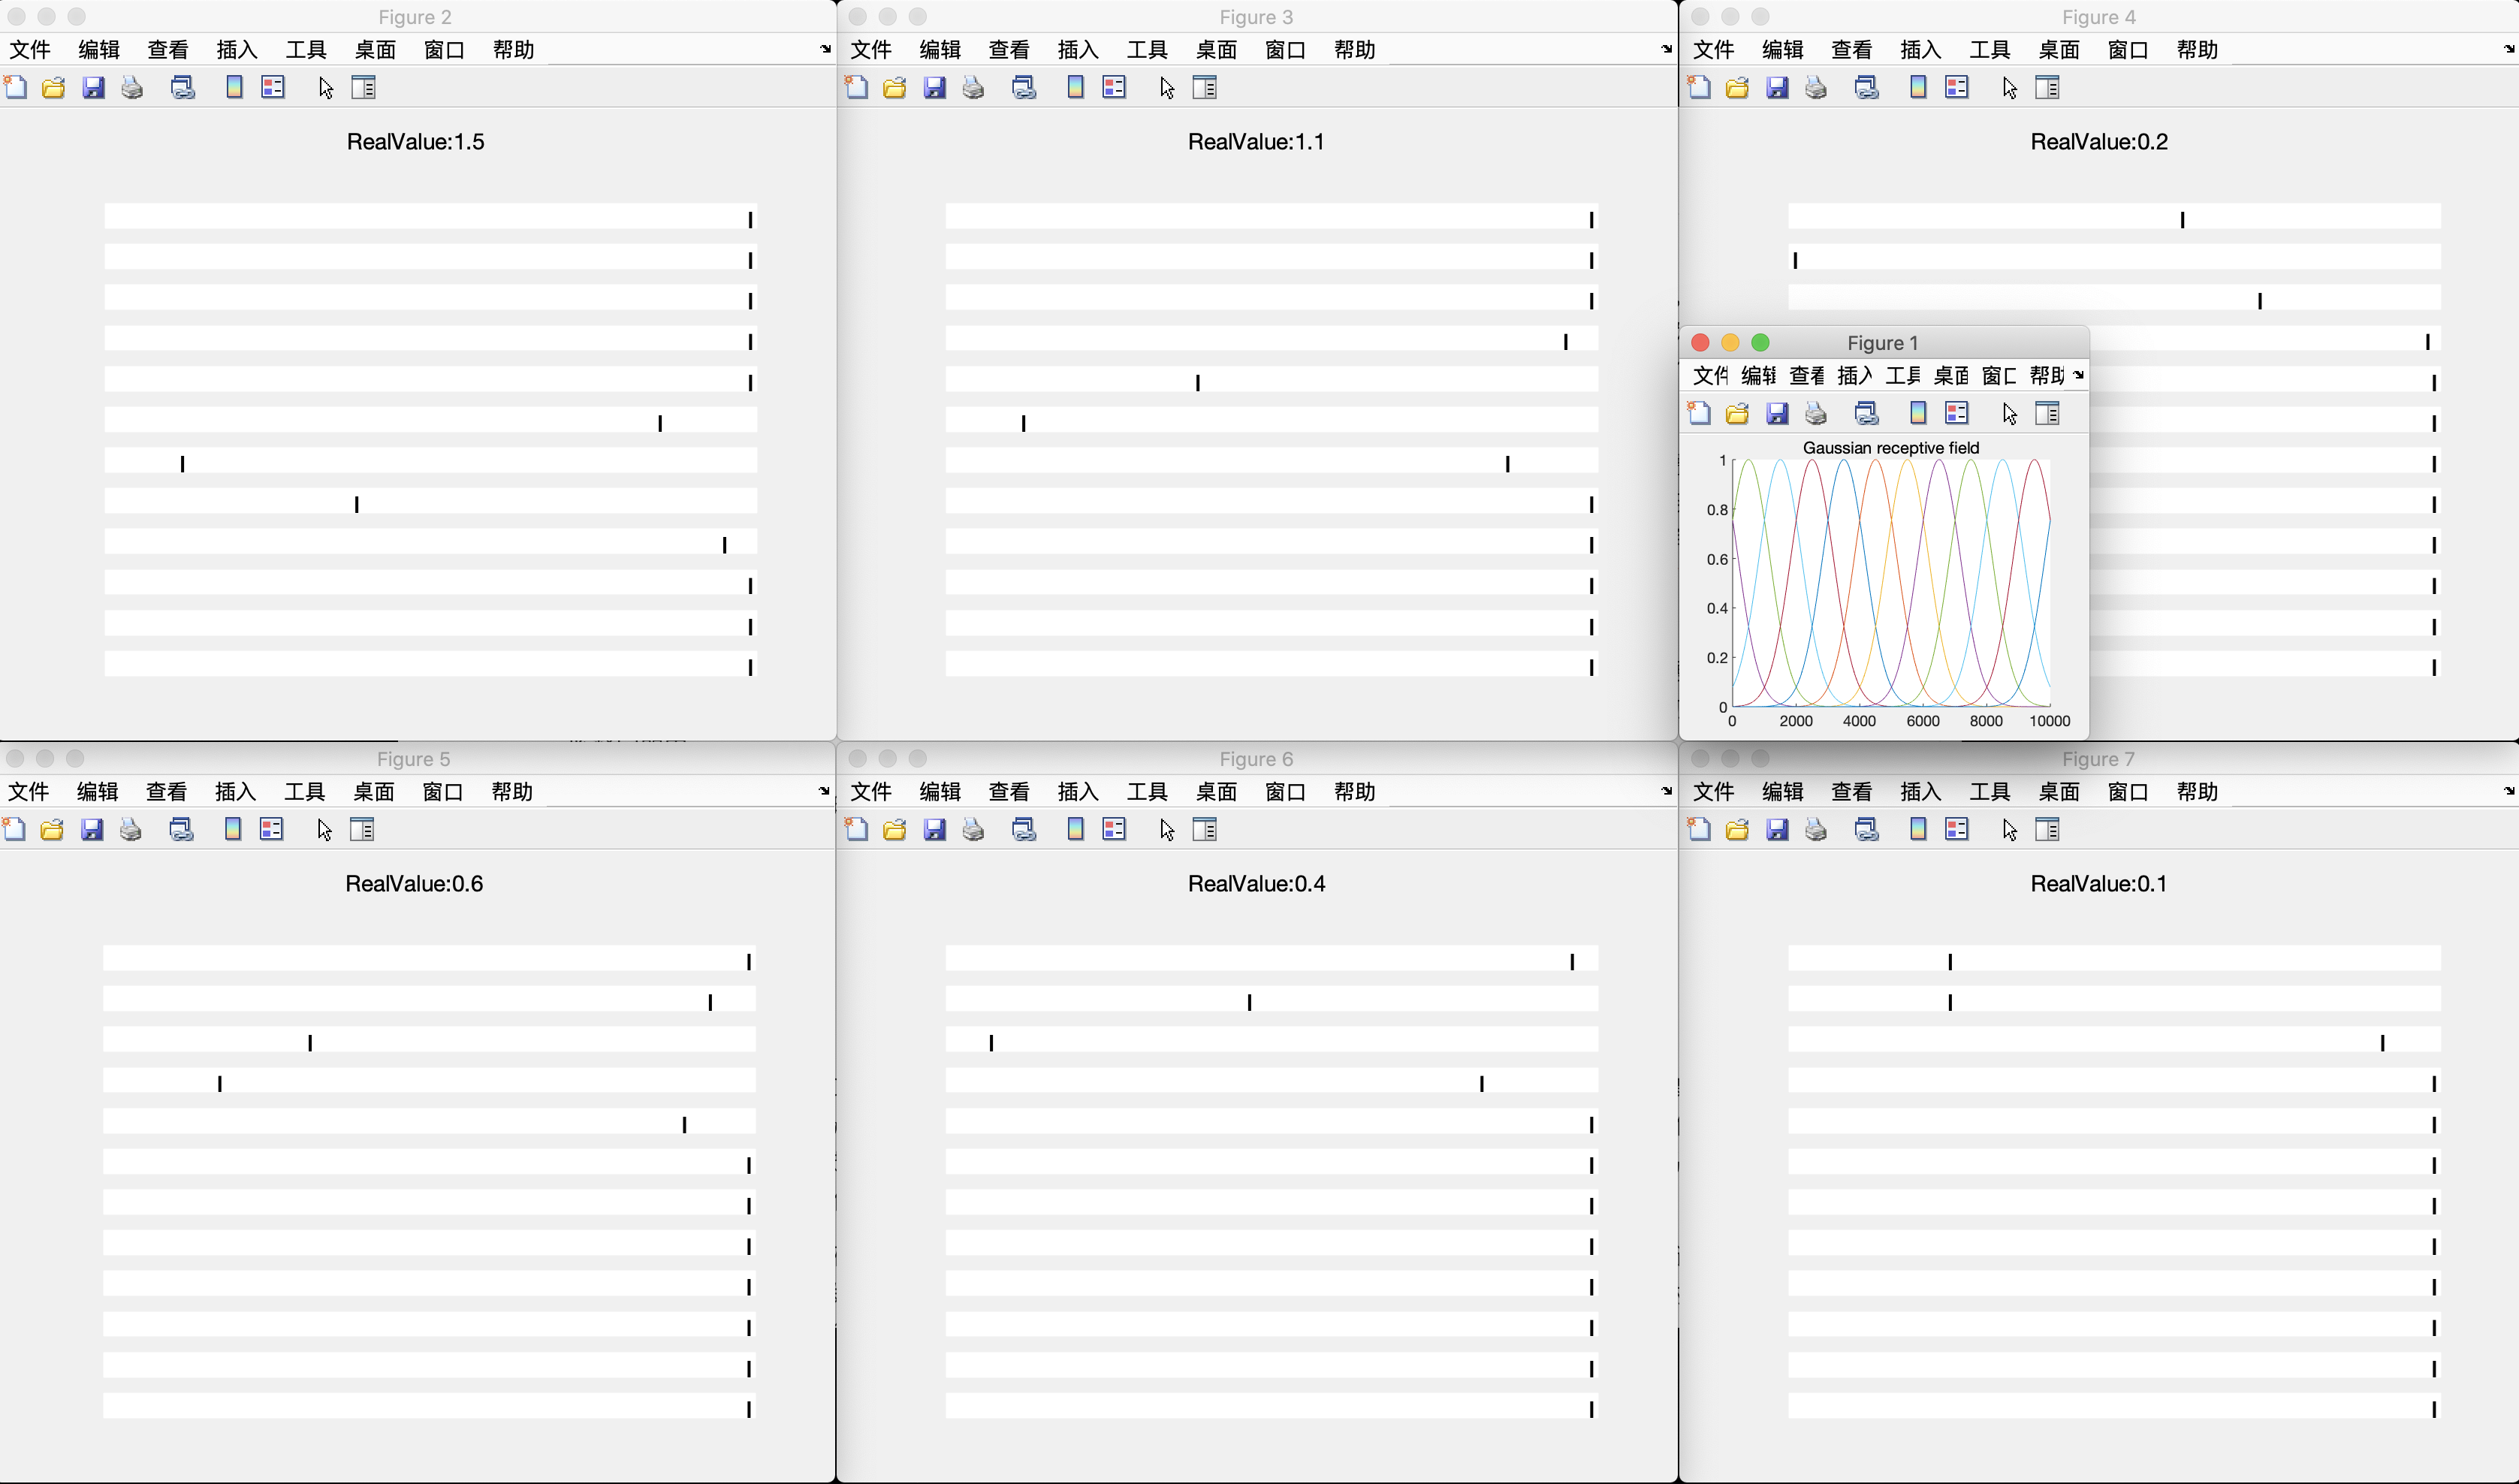Image resolution: width=2519 pixels, height=1484 pixels.
Task: Click the RealValue:1.5 title text
Action: pyautogui.click(x=416, y=142)
